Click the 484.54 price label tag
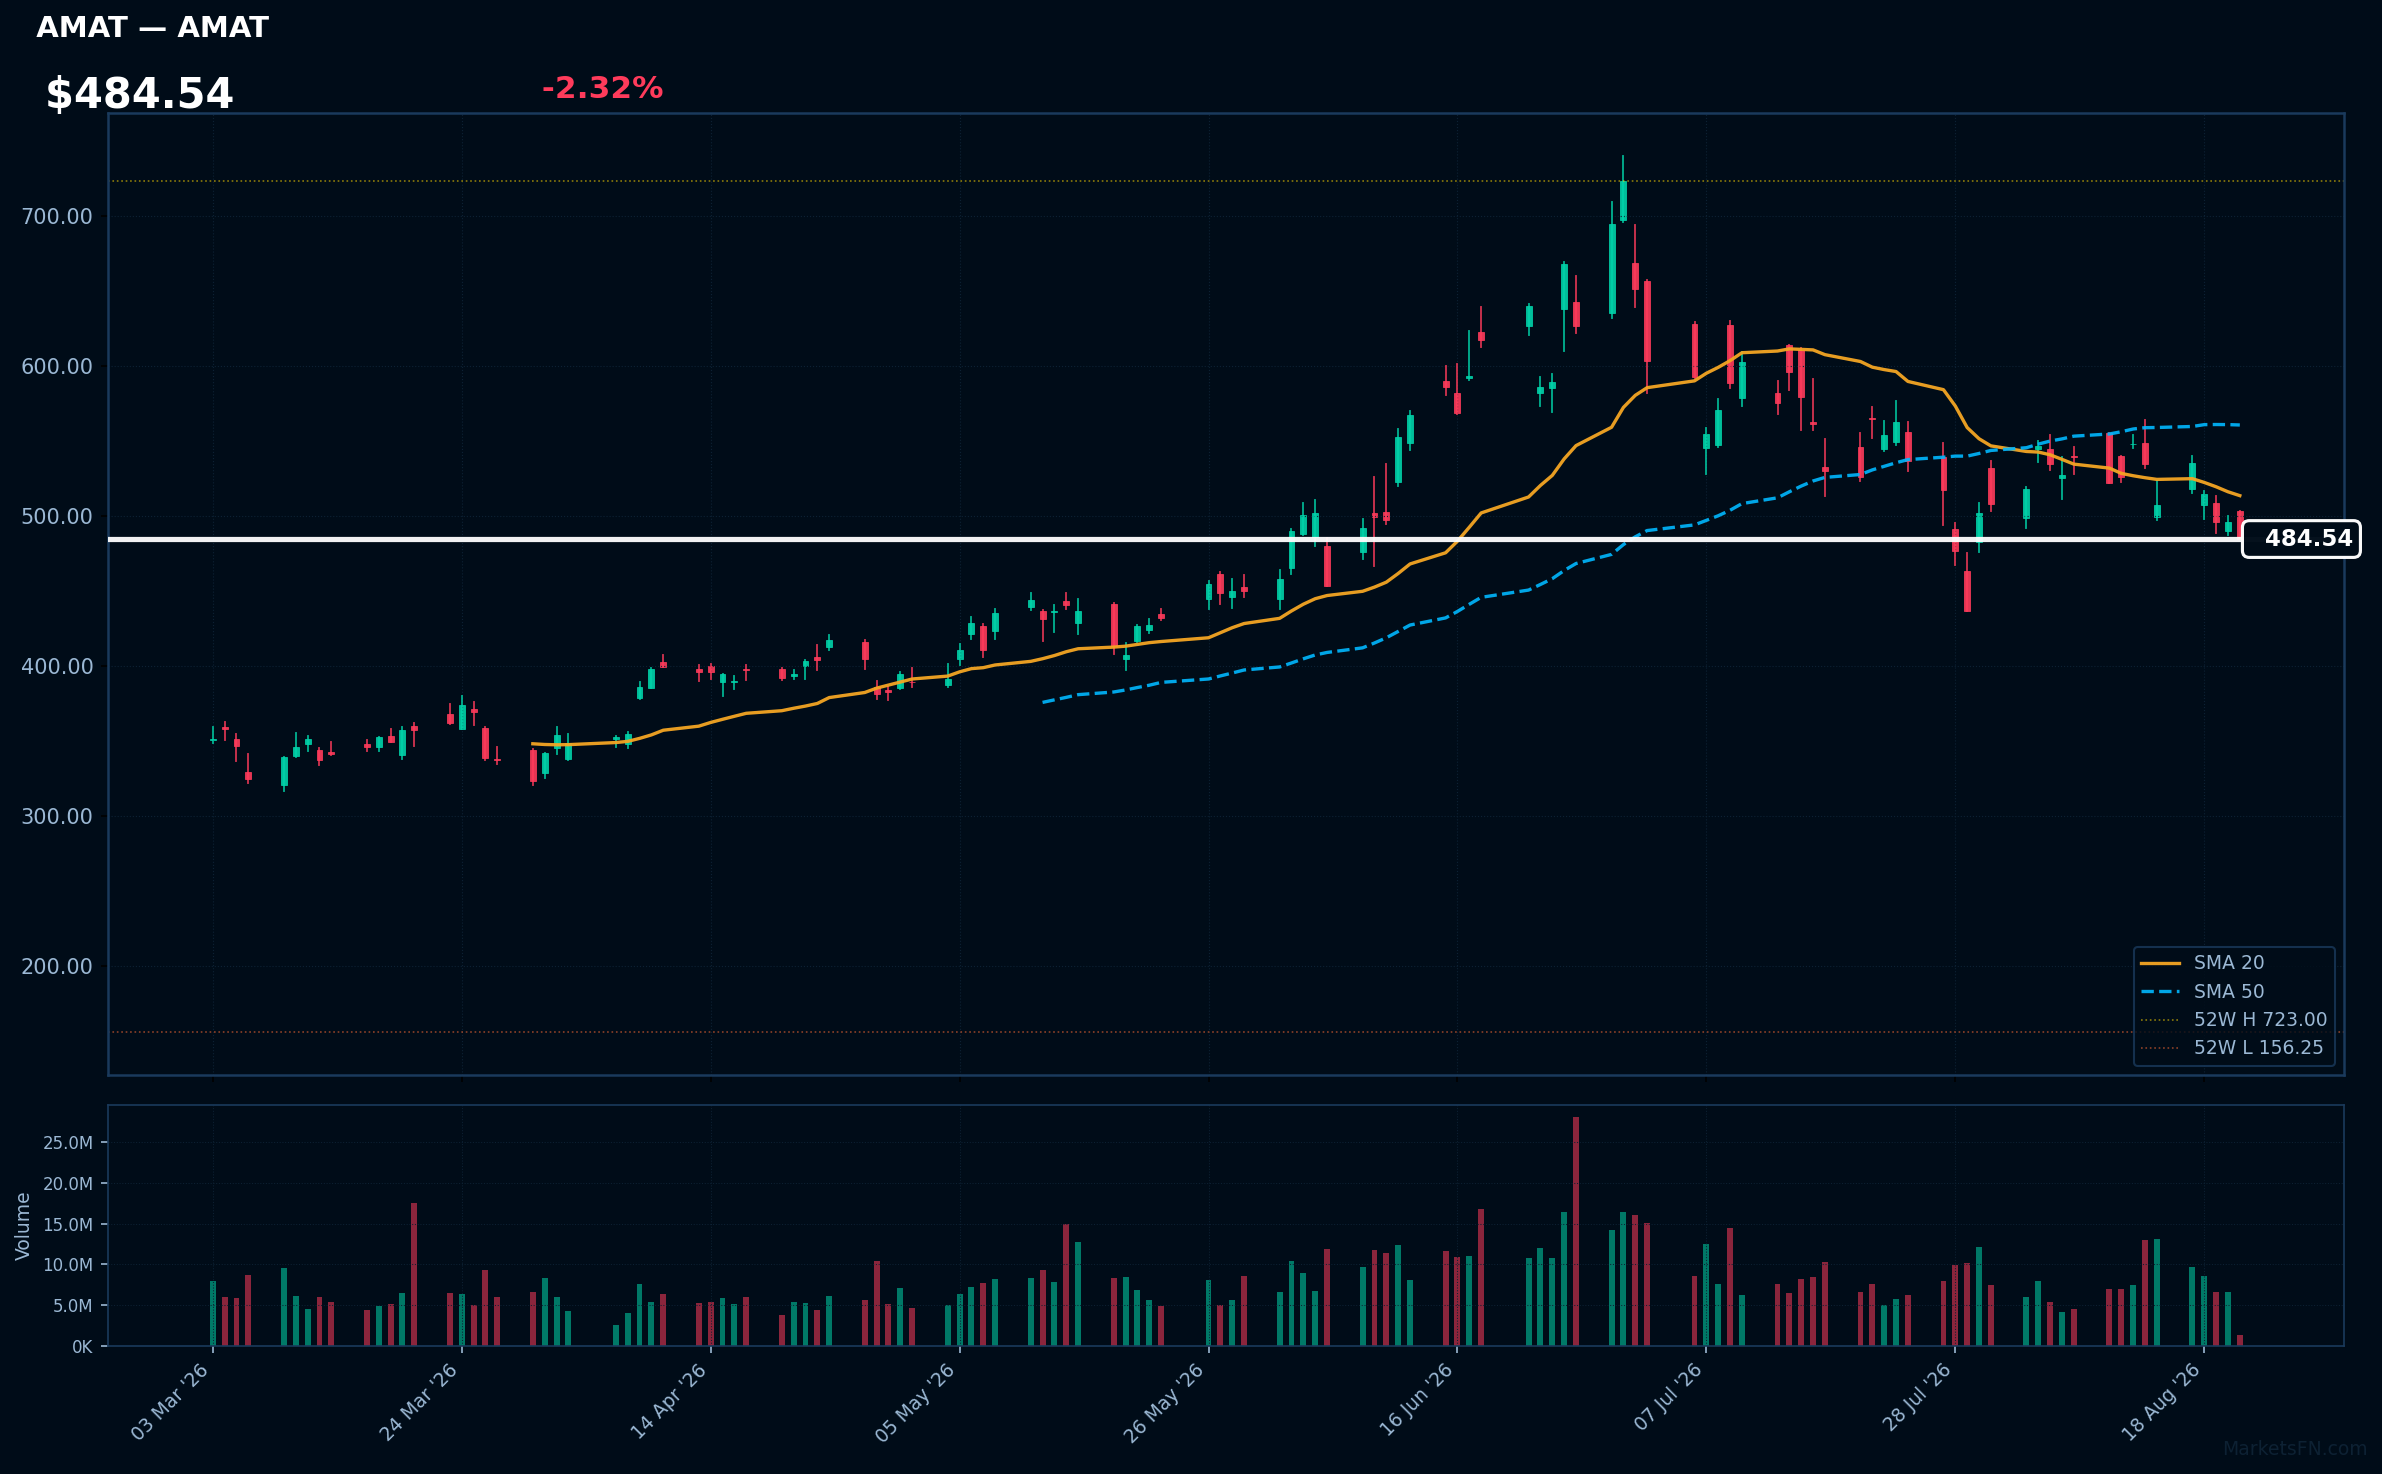Screen dimensions: 2382x1474 point(2301,539)
